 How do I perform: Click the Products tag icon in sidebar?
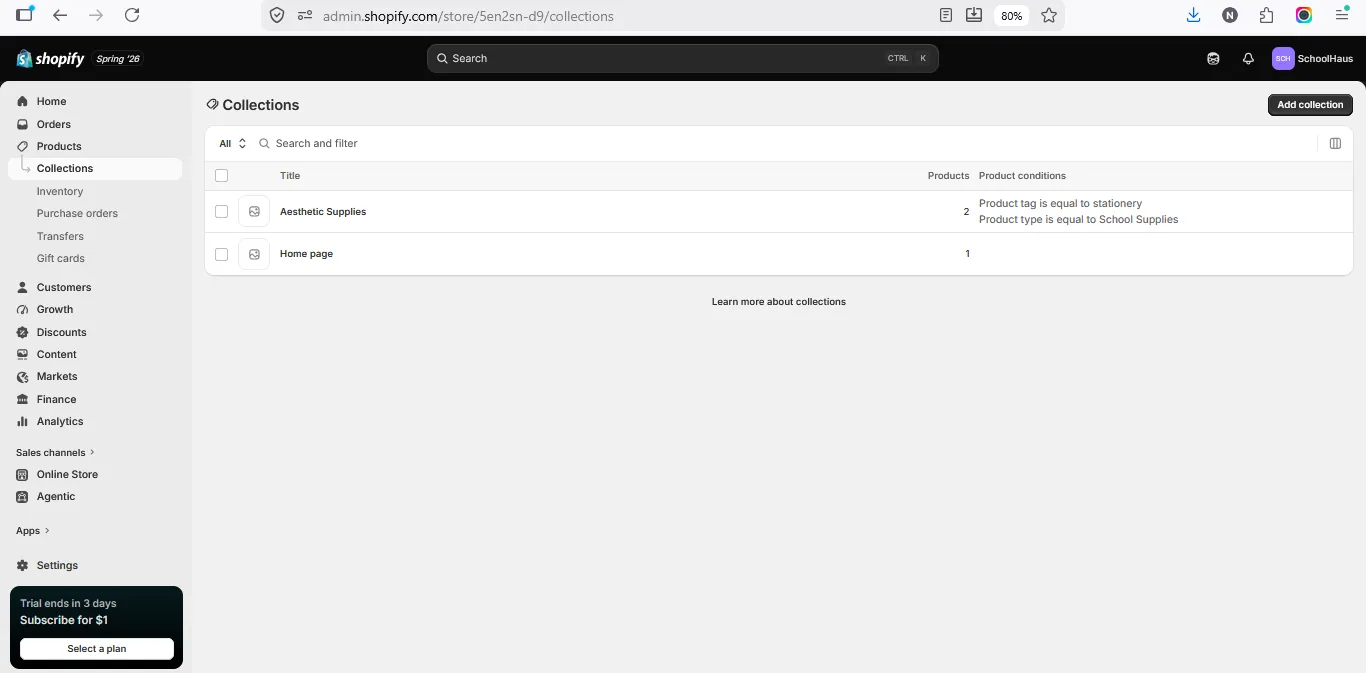click(23, 146)
